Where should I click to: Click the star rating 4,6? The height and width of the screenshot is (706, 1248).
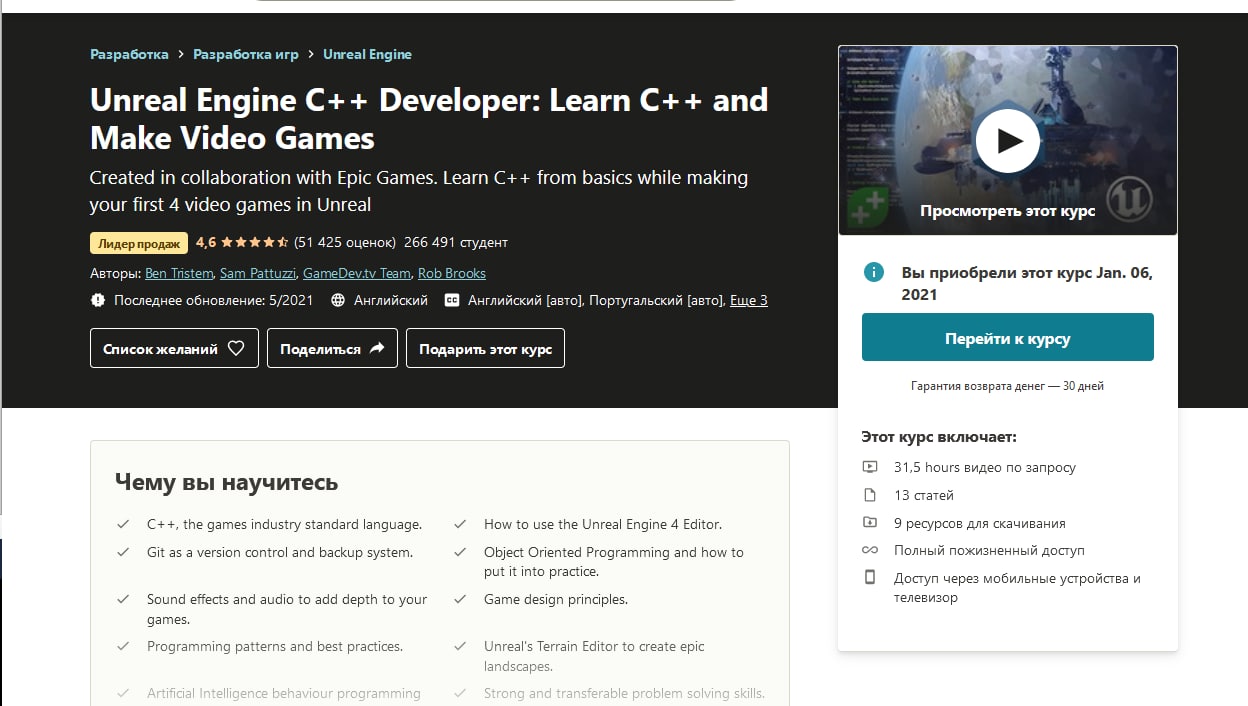pyautogui.click(x=242, y=242)
